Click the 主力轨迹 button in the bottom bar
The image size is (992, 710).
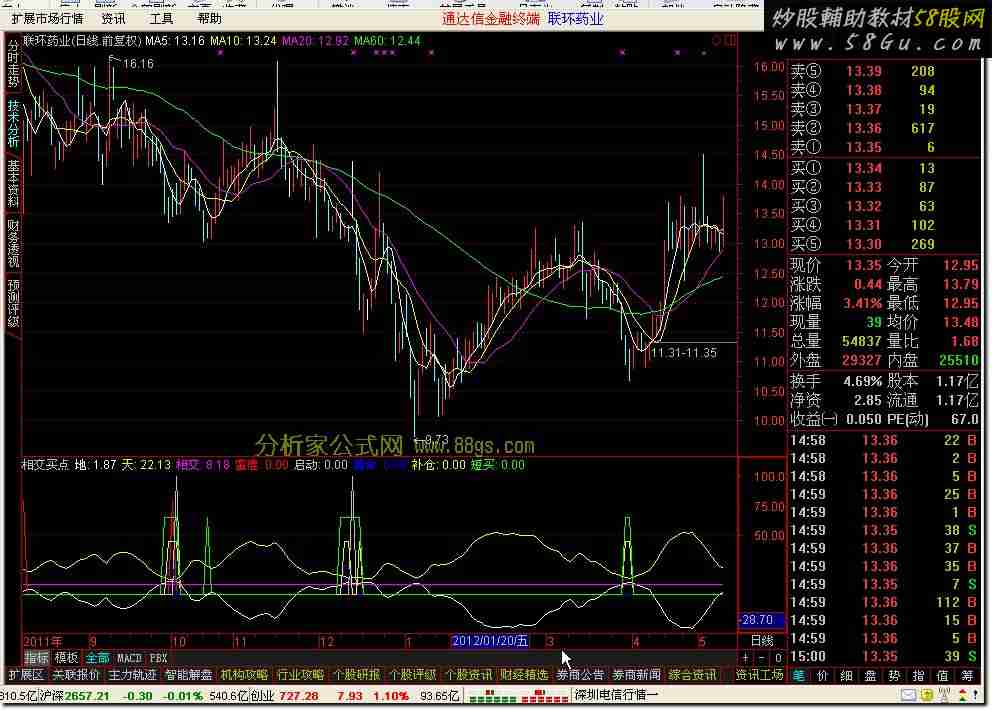pos(132,675)
